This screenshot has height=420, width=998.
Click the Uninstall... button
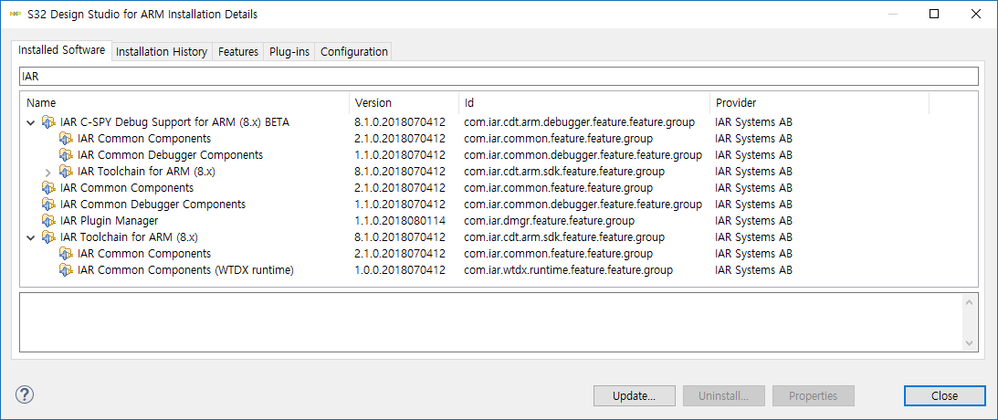coord(724,396)
